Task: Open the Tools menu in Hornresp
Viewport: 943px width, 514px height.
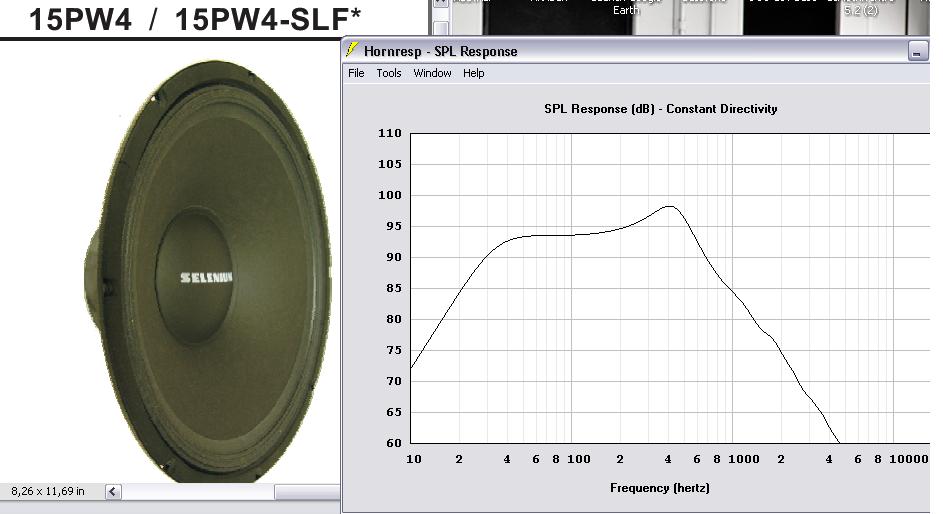Action: click(389, 73)
